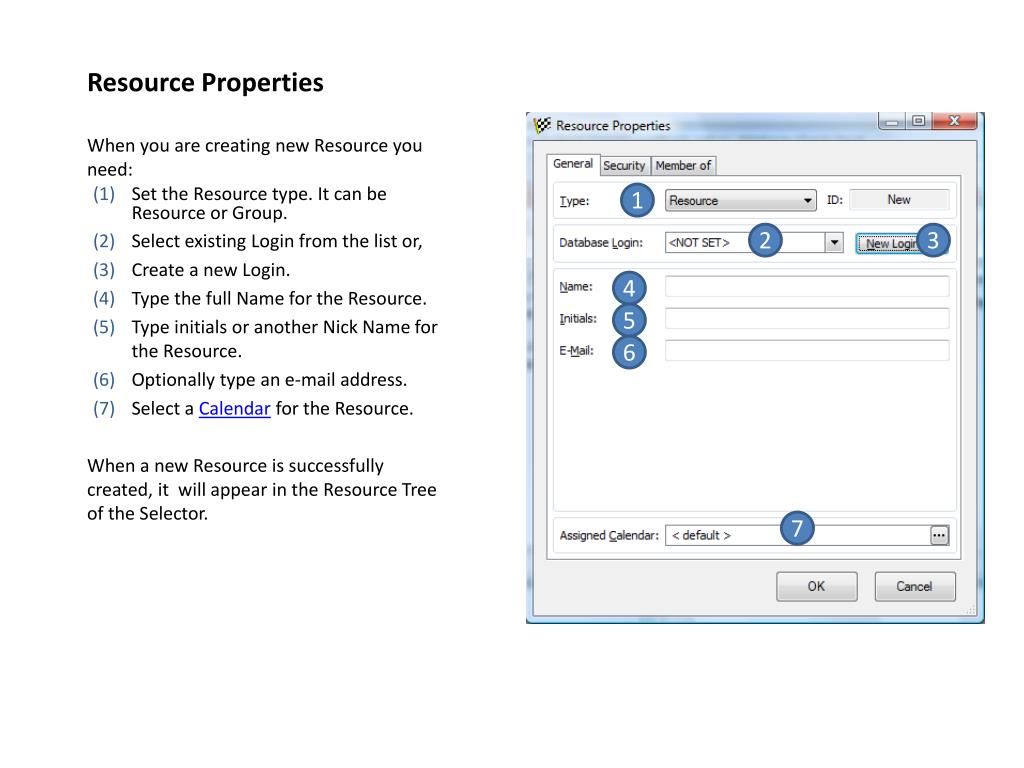1024x768 pixels.
Task: Focus the E-Mail input field
Action: [807, 351]
